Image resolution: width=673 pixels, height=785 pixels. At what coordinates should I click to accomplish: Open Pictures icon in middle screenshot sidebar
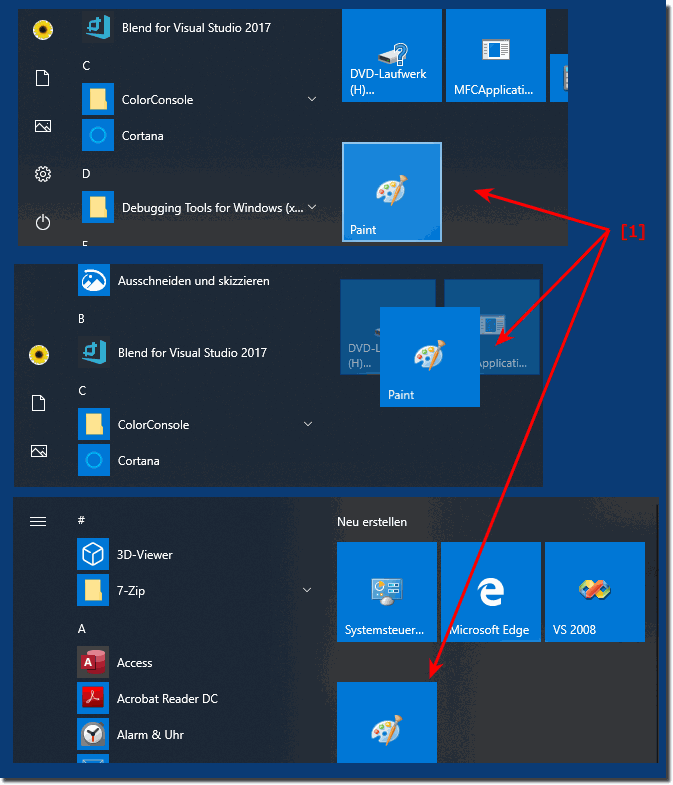pyautogui.click(x=39, y=451)
